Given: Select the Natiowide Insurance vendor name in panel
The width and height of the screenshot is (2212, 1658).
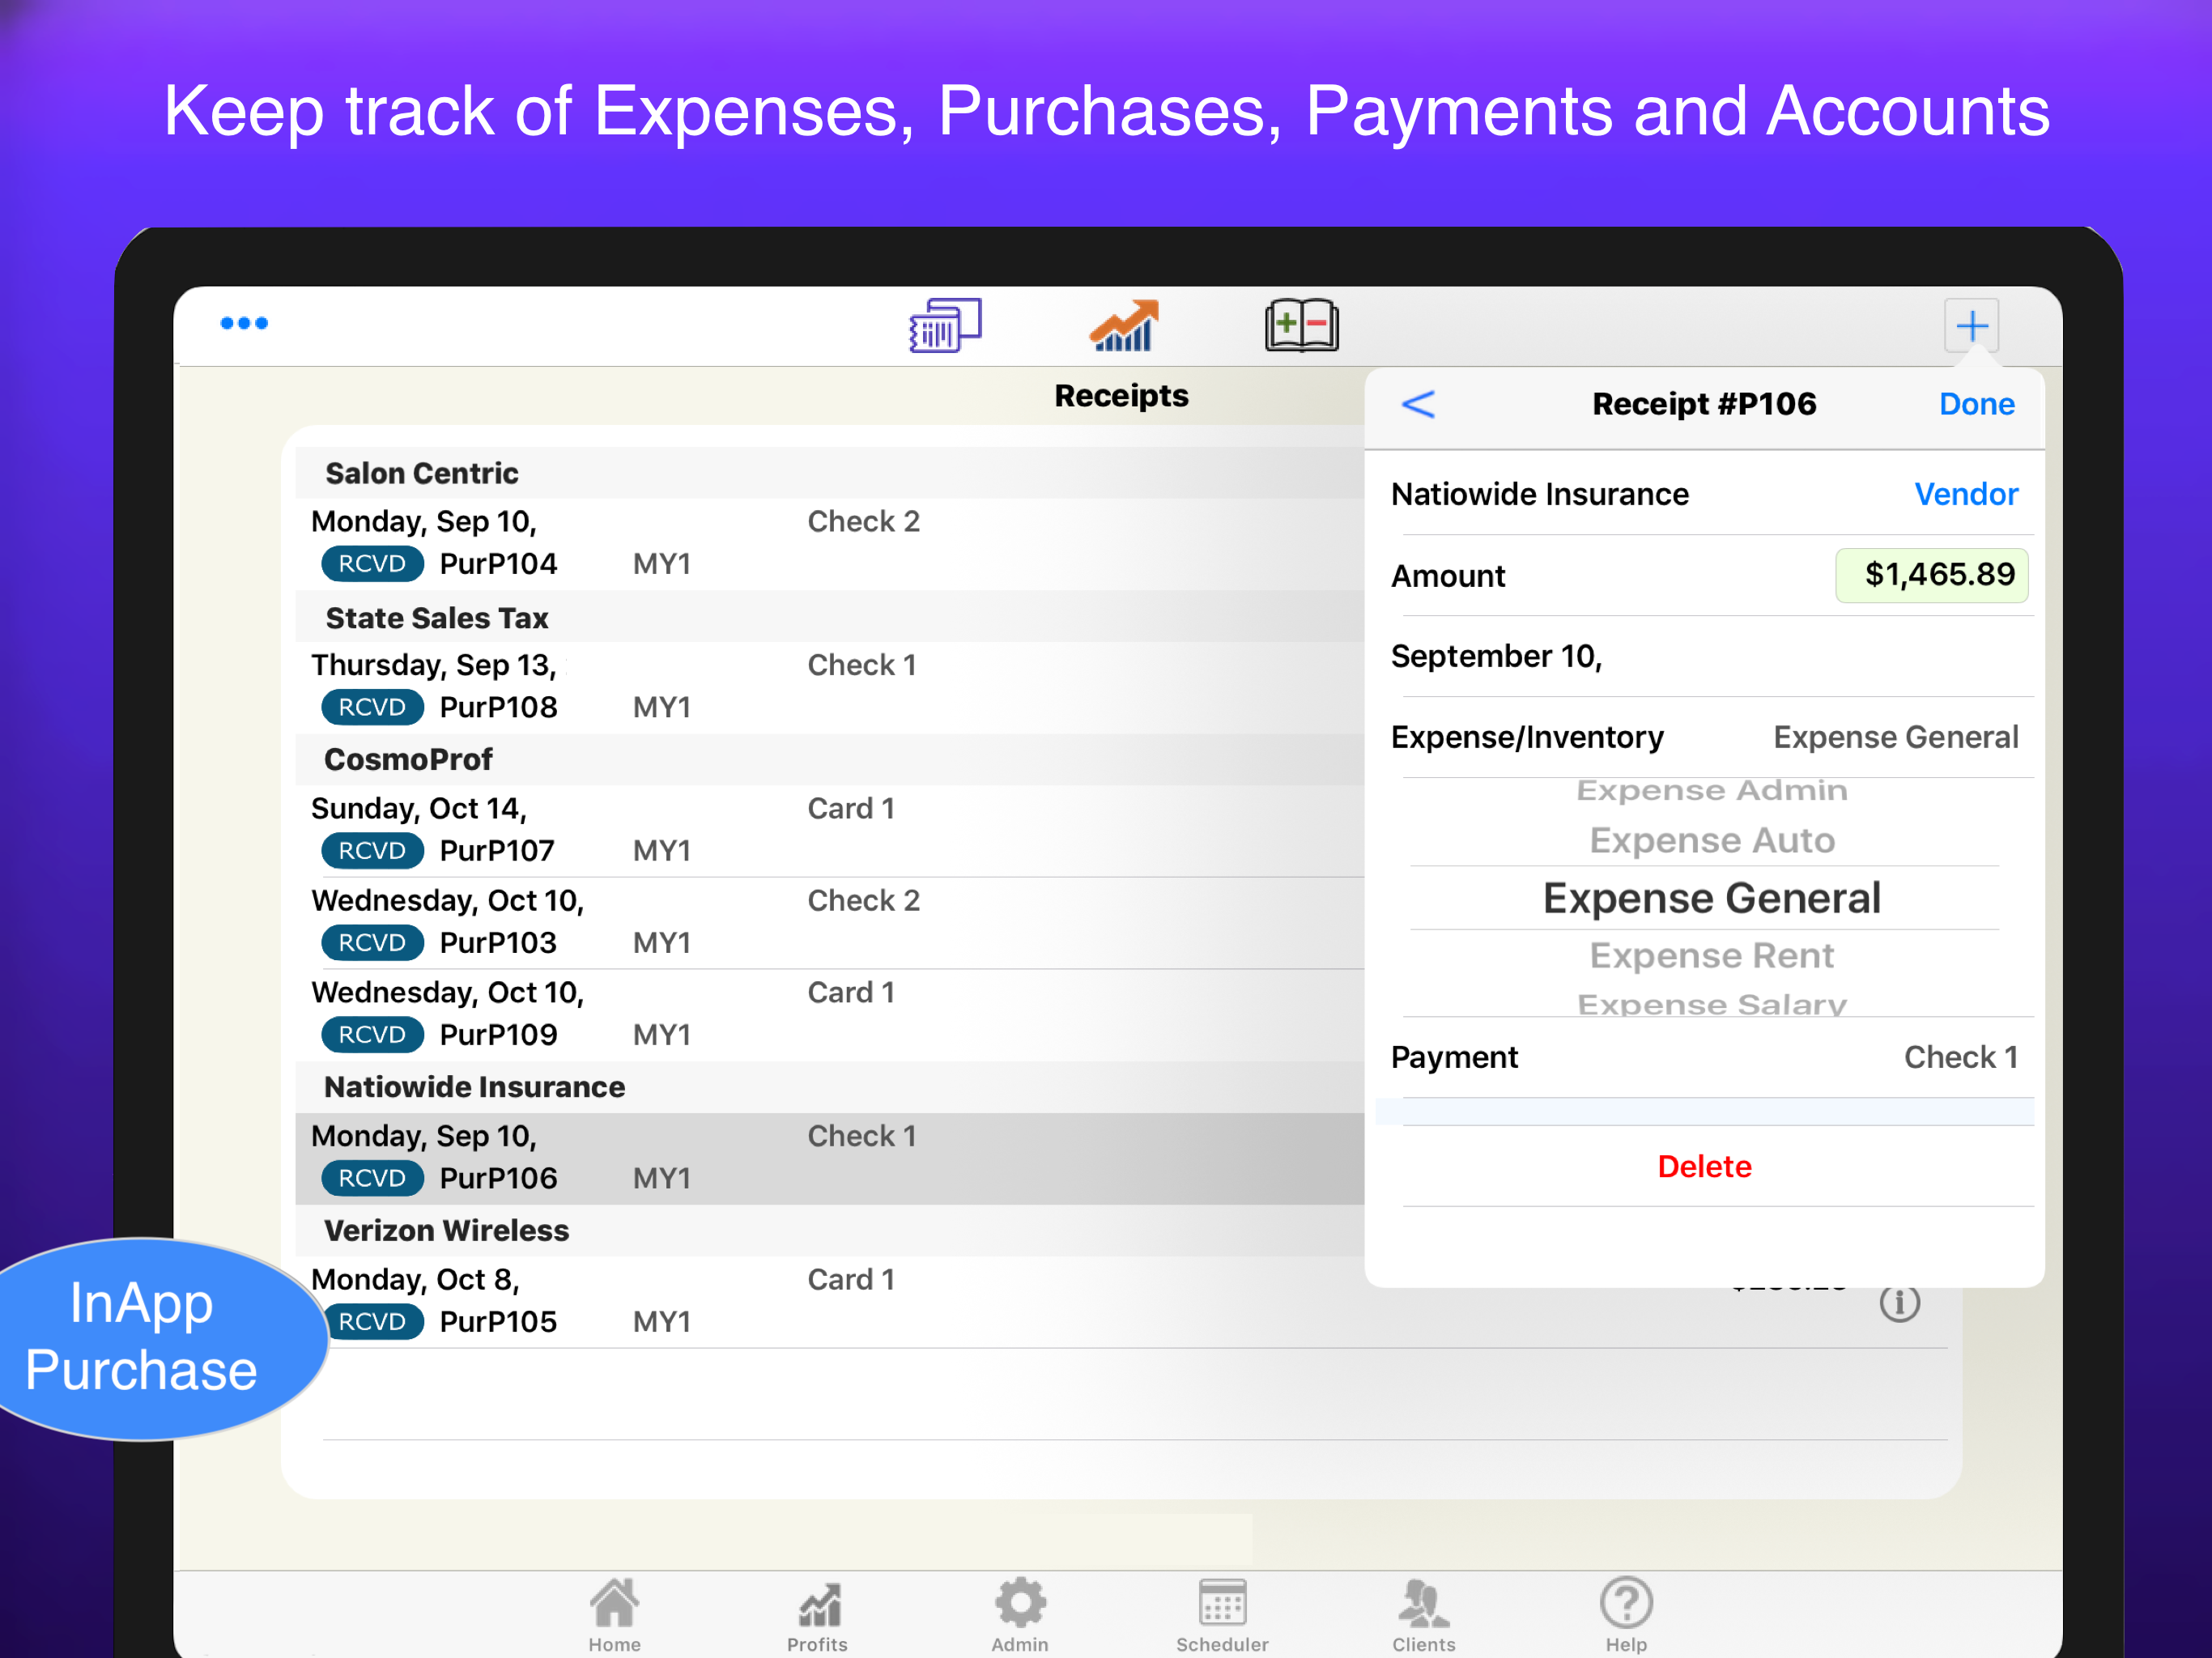Looking at the screenshot, I should tap(1539, 494).
